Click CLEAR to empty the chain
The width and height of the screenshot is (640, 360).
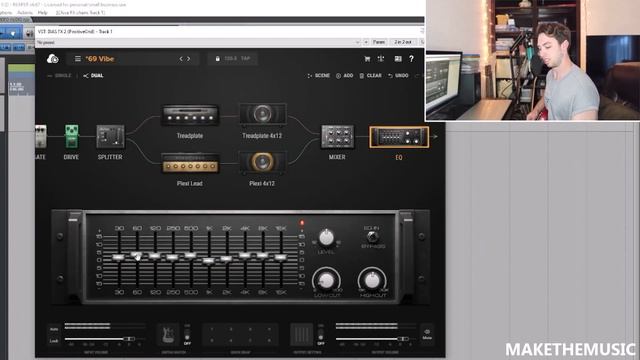pos(370,76)
